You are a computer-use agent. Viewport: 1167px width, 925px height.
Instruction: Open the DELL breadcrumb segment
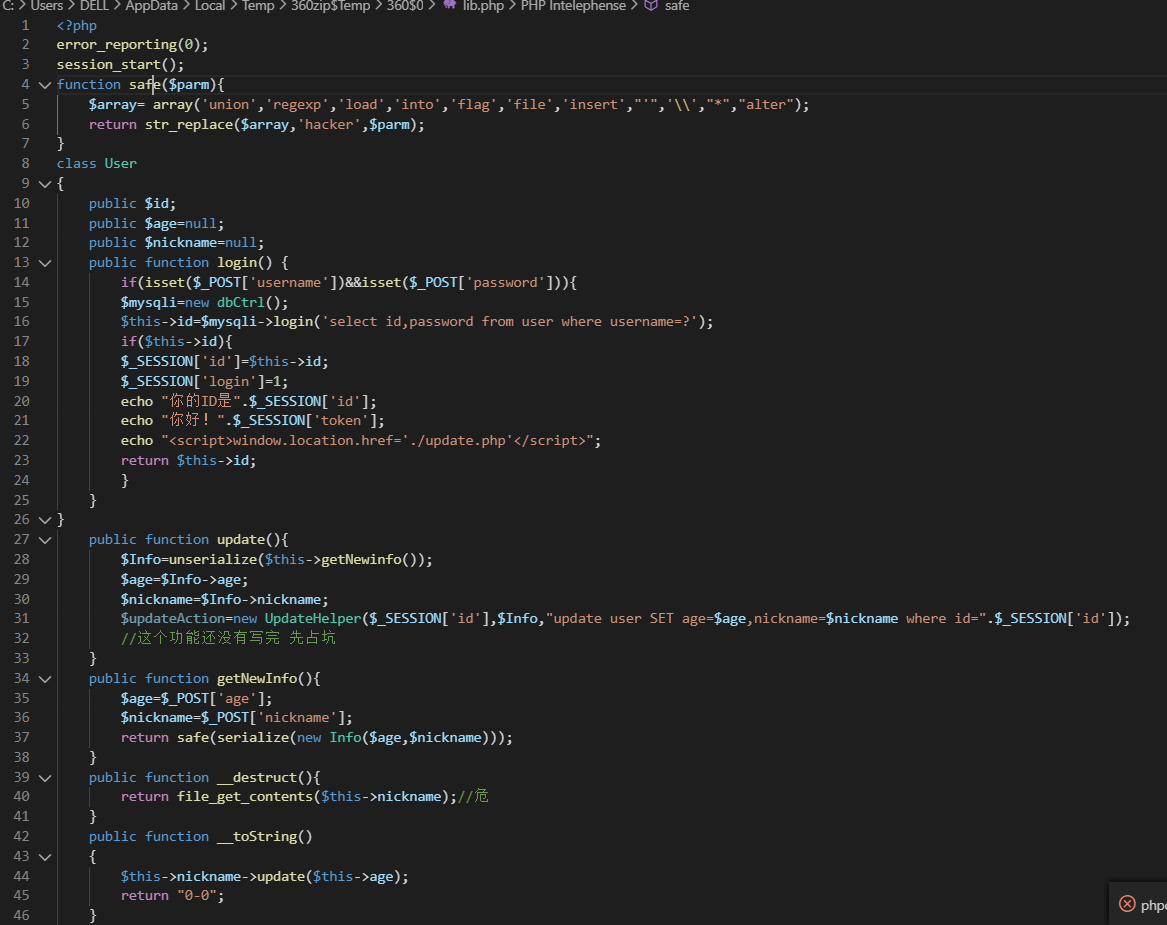coord(94,5)
